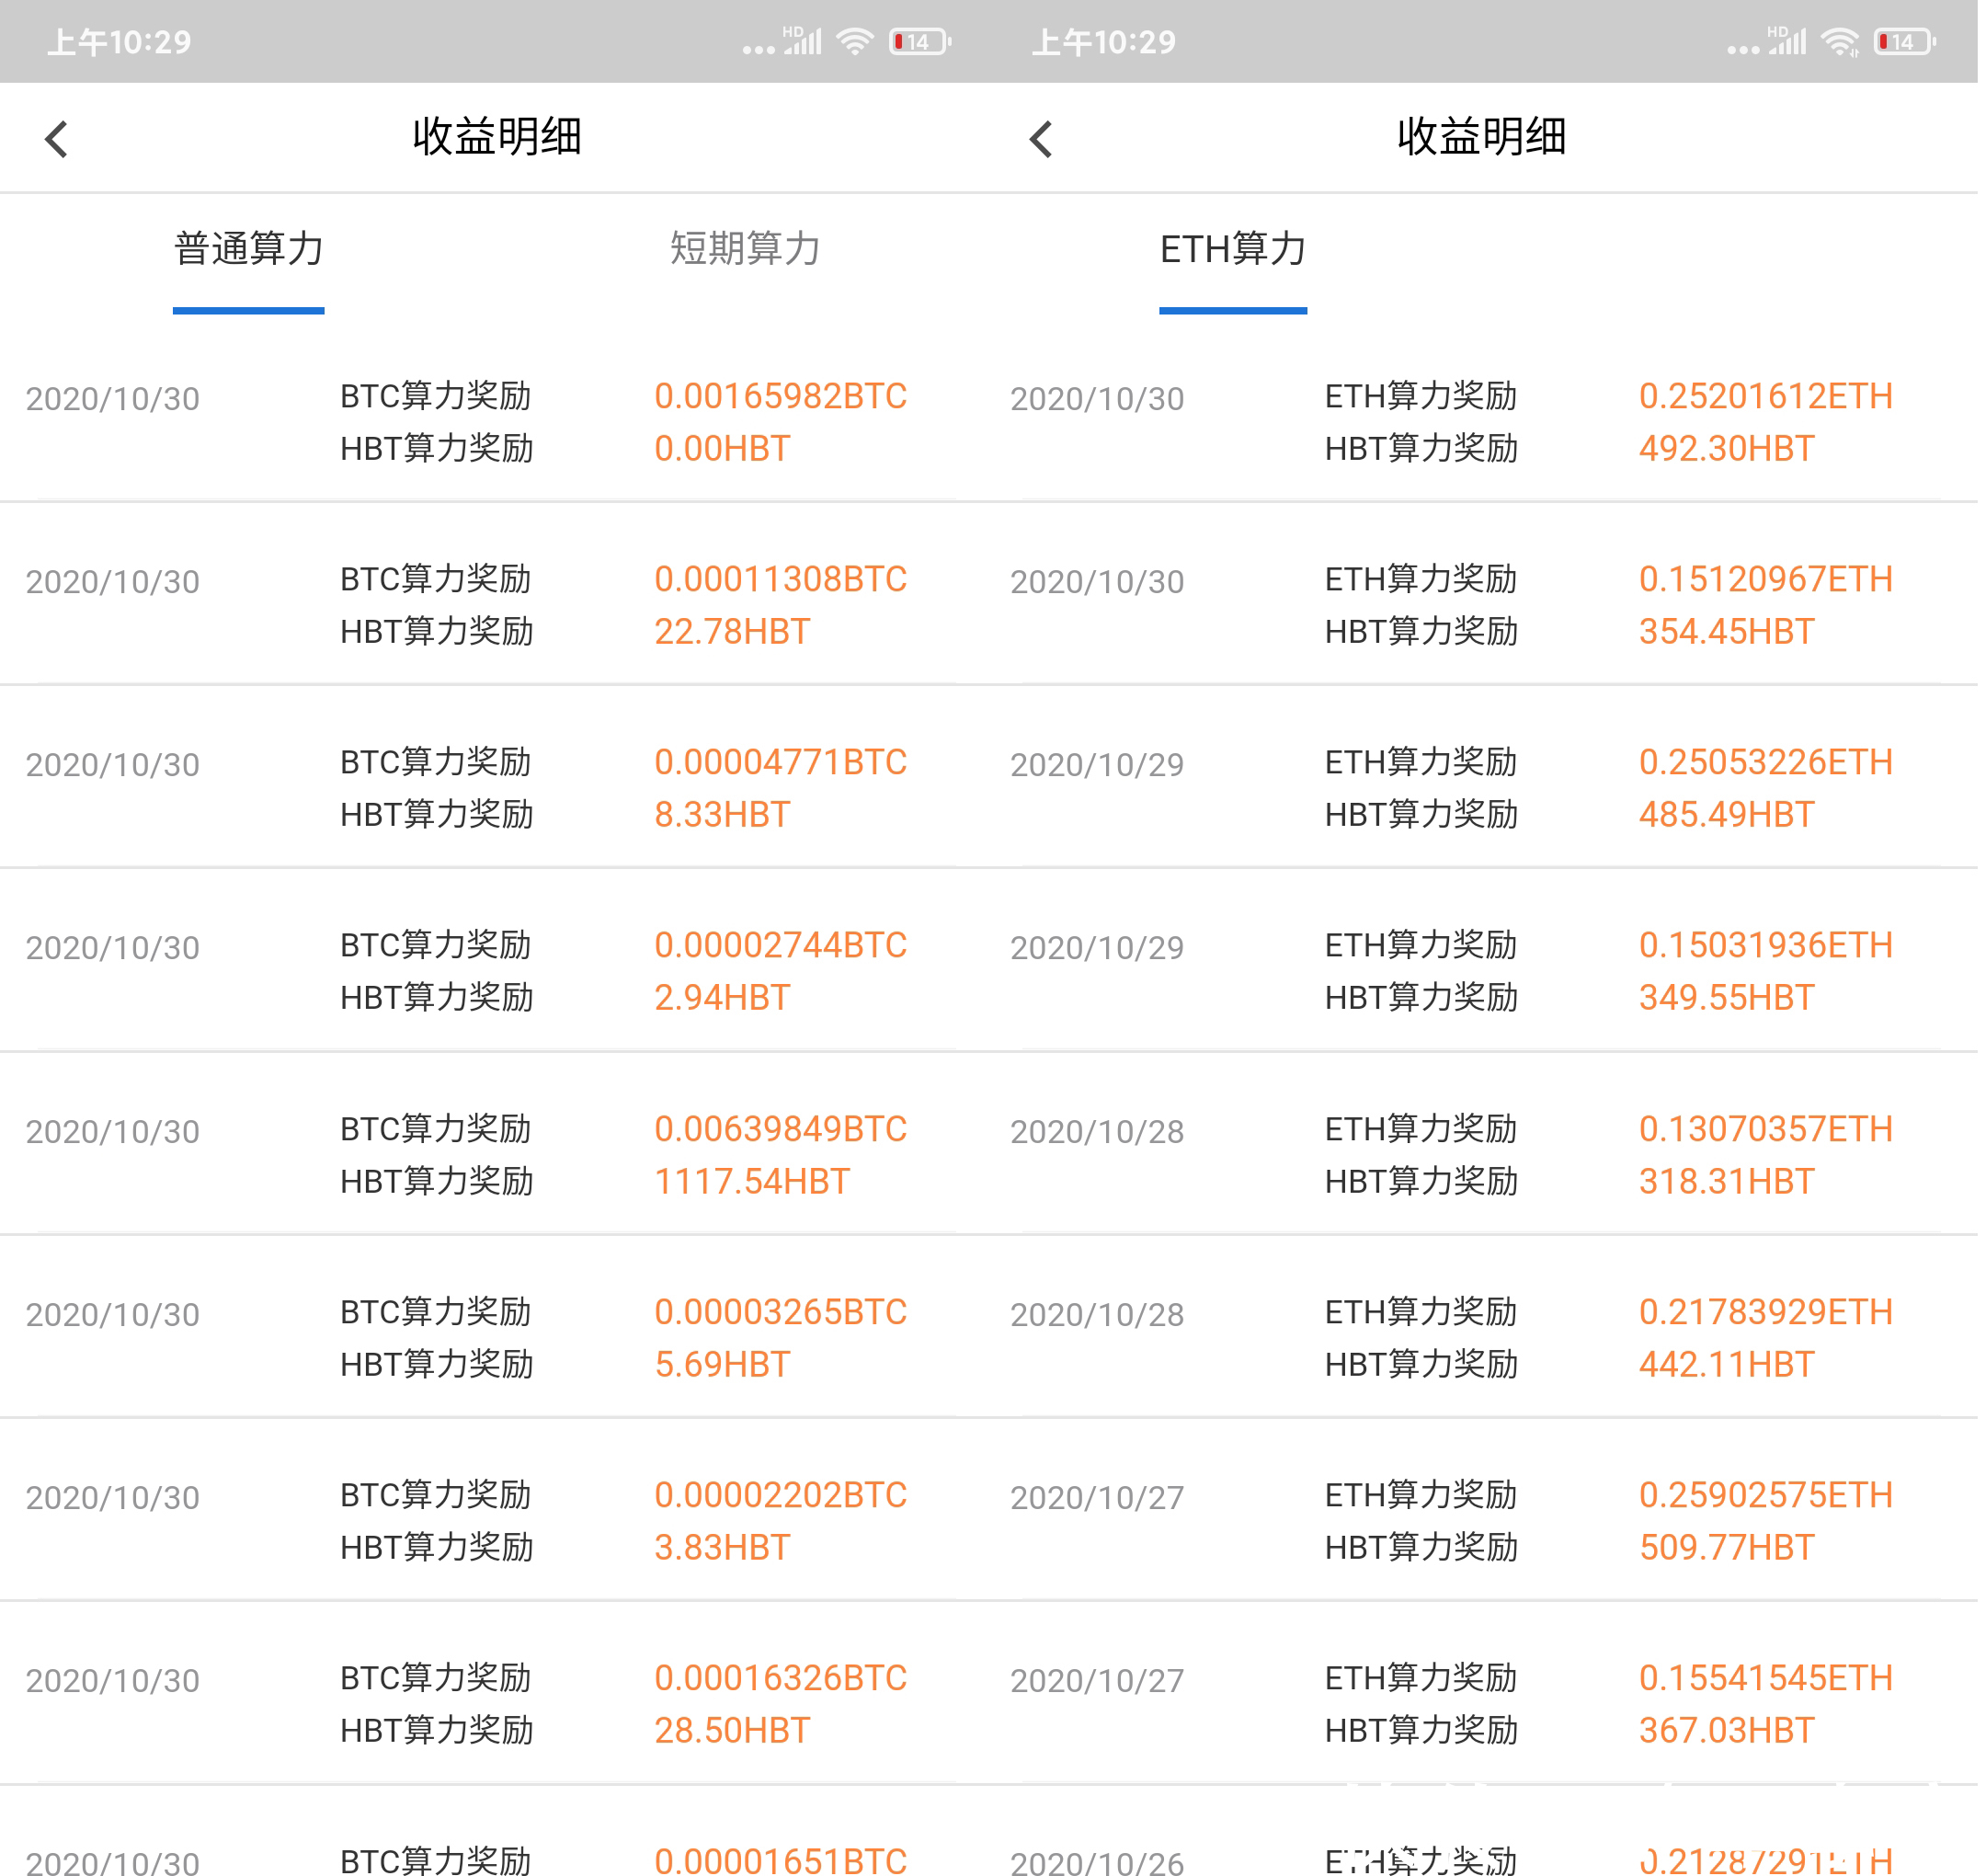Switch to the 普通算力 tab
The width and height of the screenshot is (1986, 1876).
coord(250,249)
